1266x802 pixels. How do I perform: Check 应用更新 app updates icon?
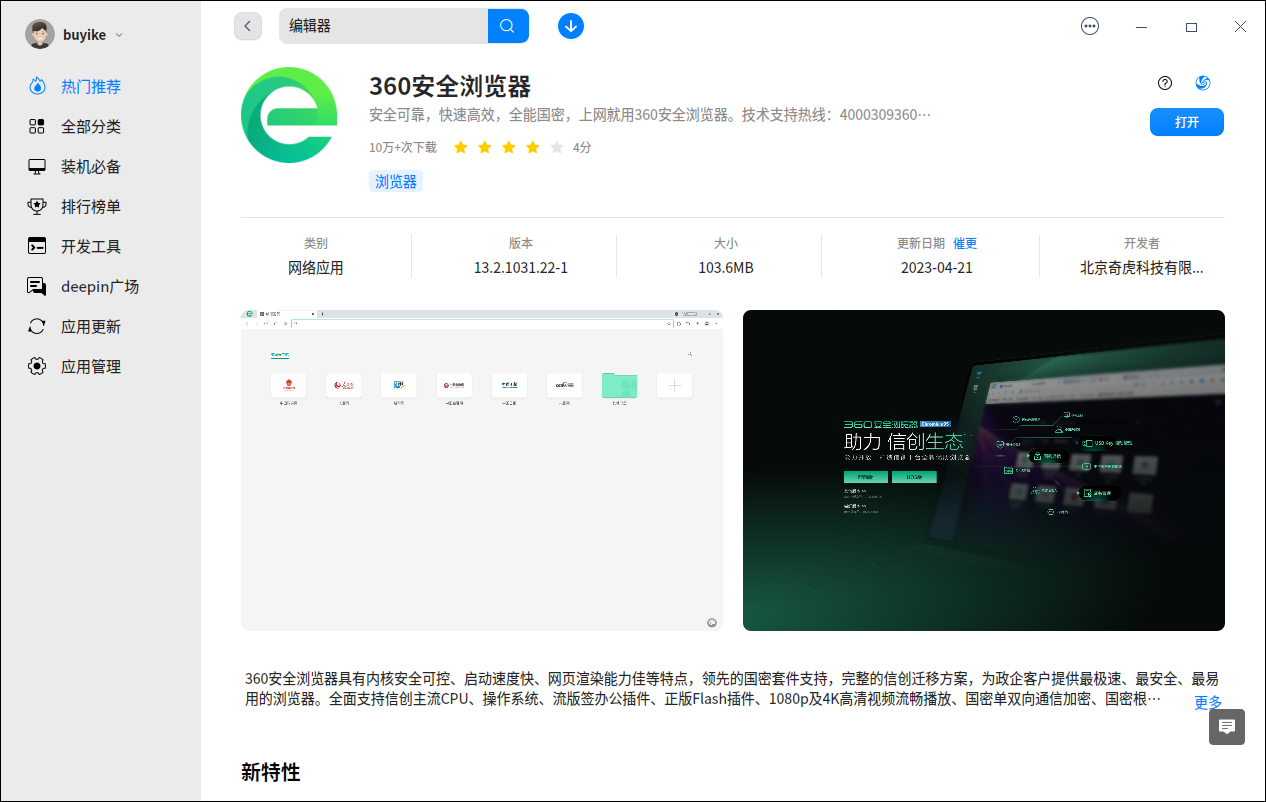tap(37, 326)
